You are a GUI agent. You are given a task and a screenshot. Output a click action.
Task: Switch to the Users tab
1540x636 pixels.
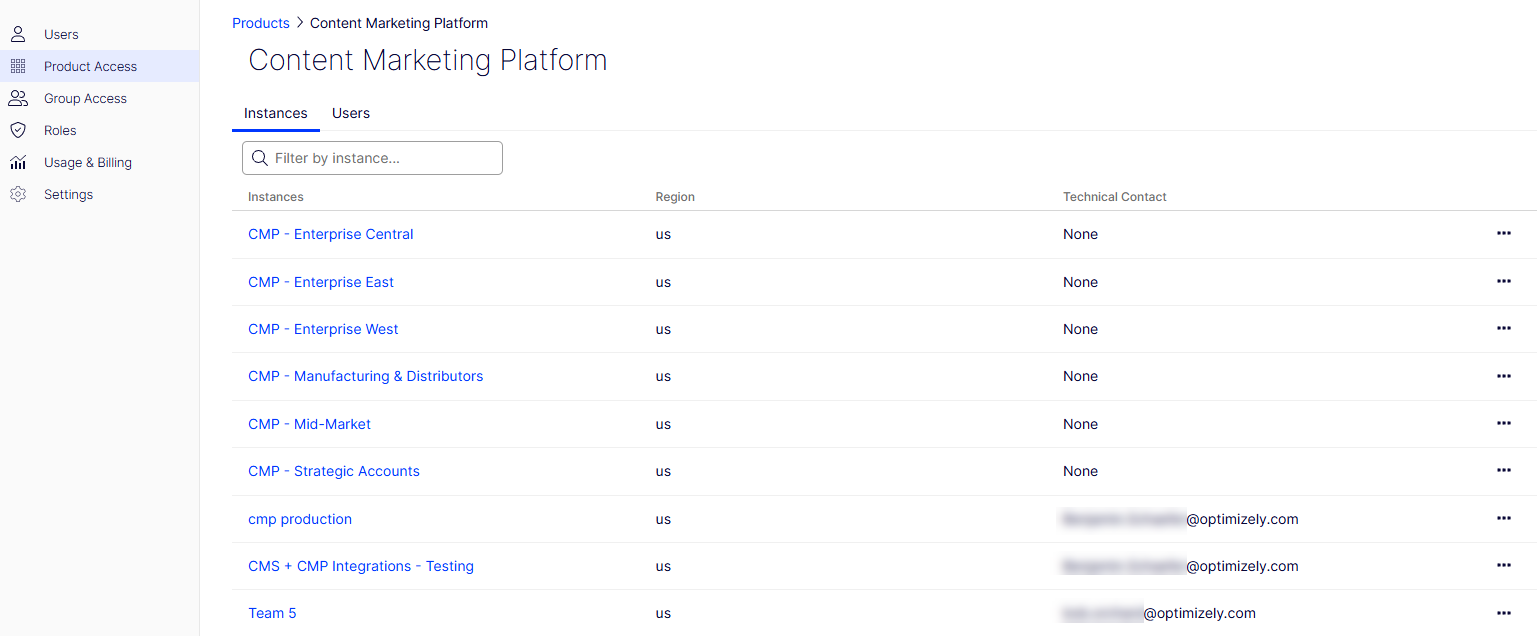pyautogui.click(x=351, y=113)
